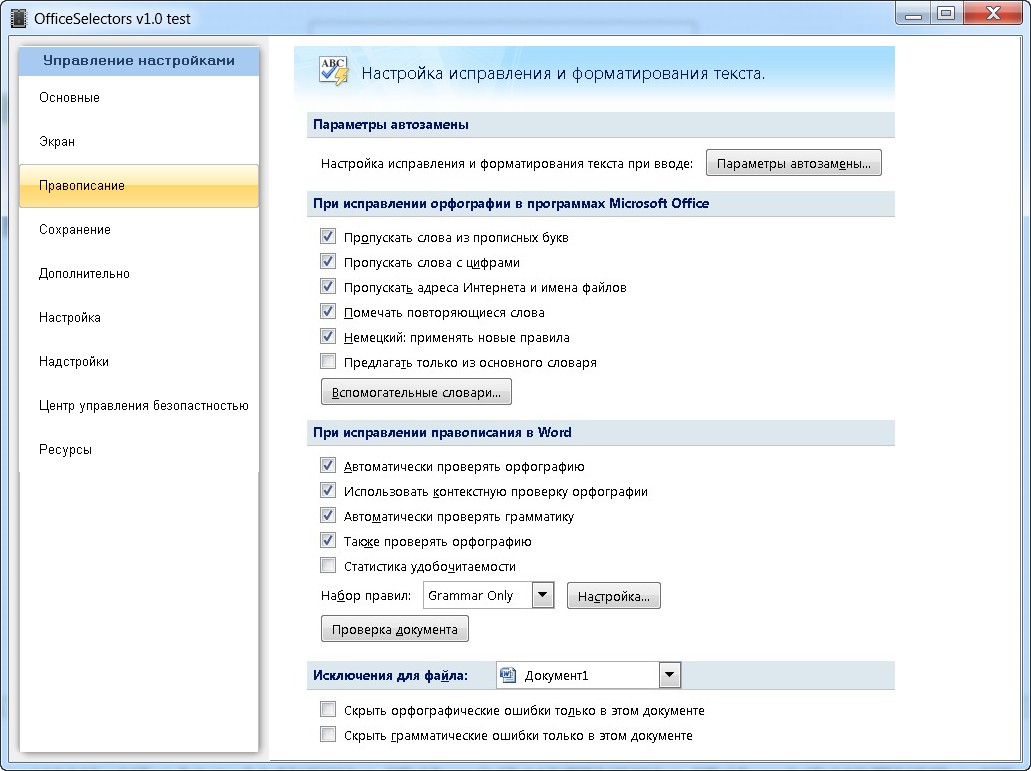This screenshot has width=1031, height=771.
Task: Toggle Немецкий: применять новые правила
Action: pos(328,337)
